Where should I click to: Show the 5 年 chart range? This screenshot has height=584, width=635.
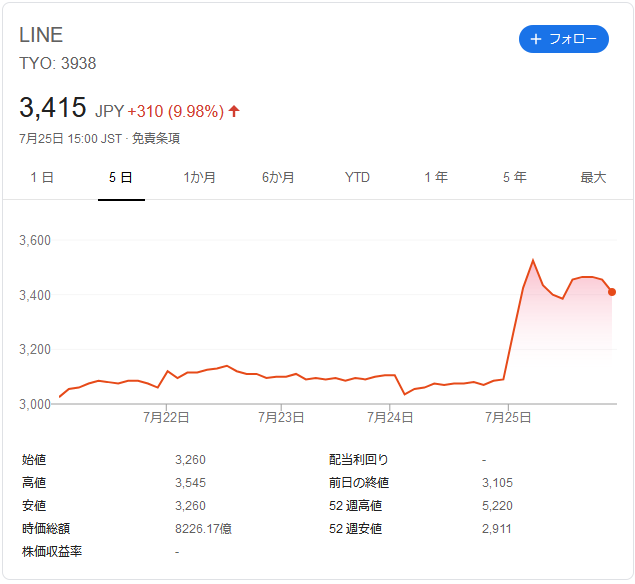tap(515, 177)
